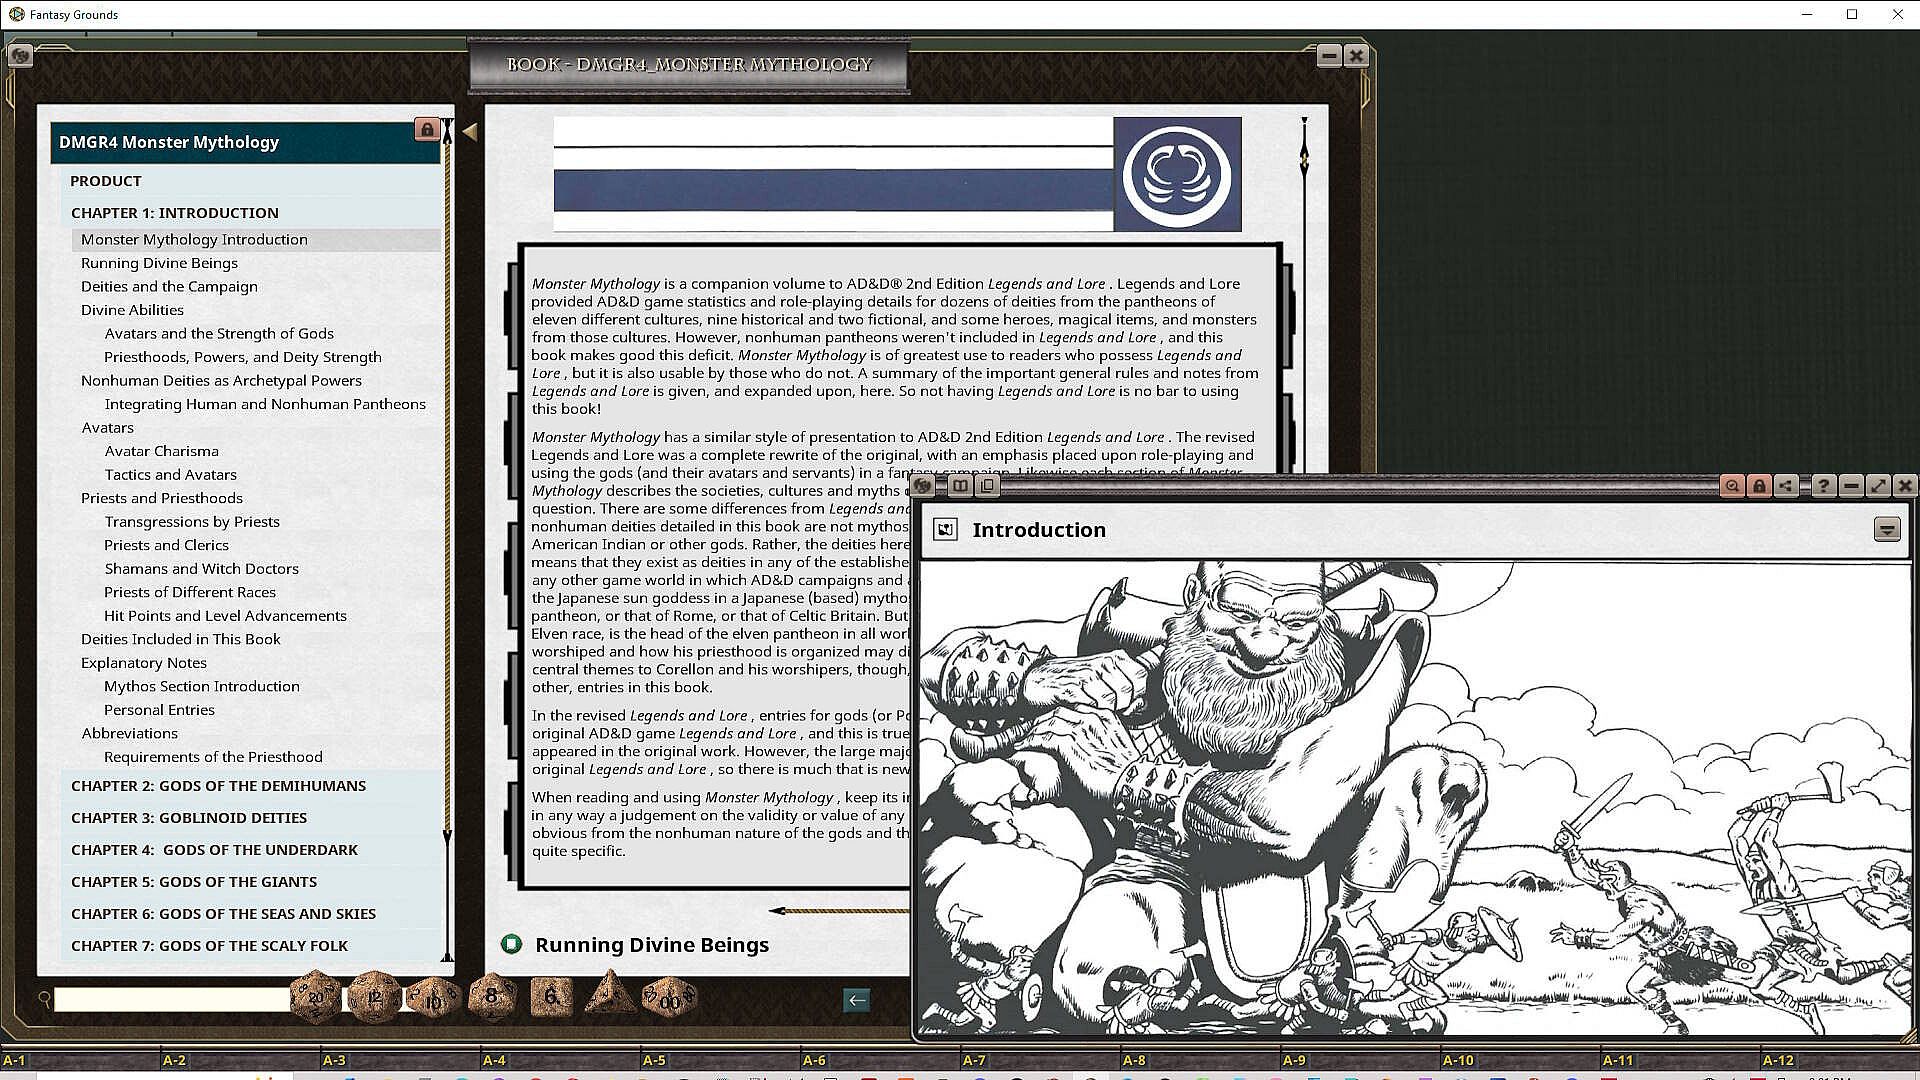The height and width of the screenshot is (1080, 1920).
Task: Open the PRODUCT section in the index
Action: pos(250,181)
